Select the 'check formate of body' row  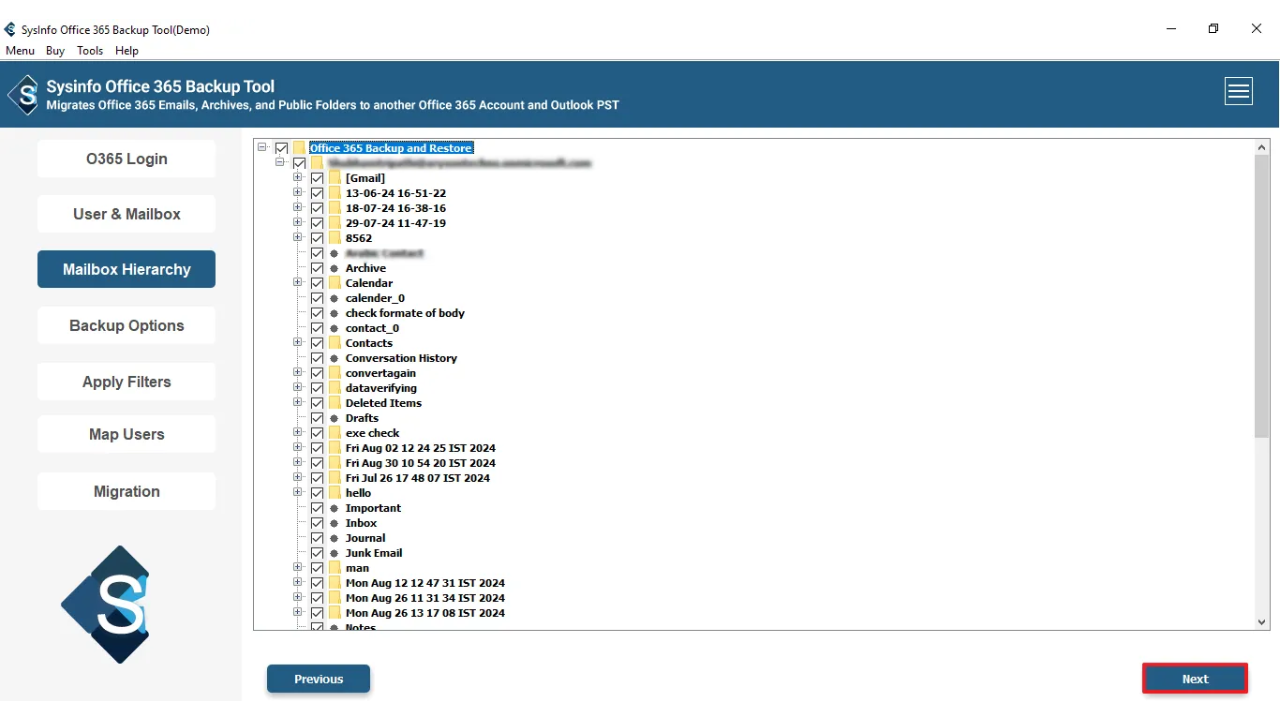pyautogui.click(x=405, y=313)
